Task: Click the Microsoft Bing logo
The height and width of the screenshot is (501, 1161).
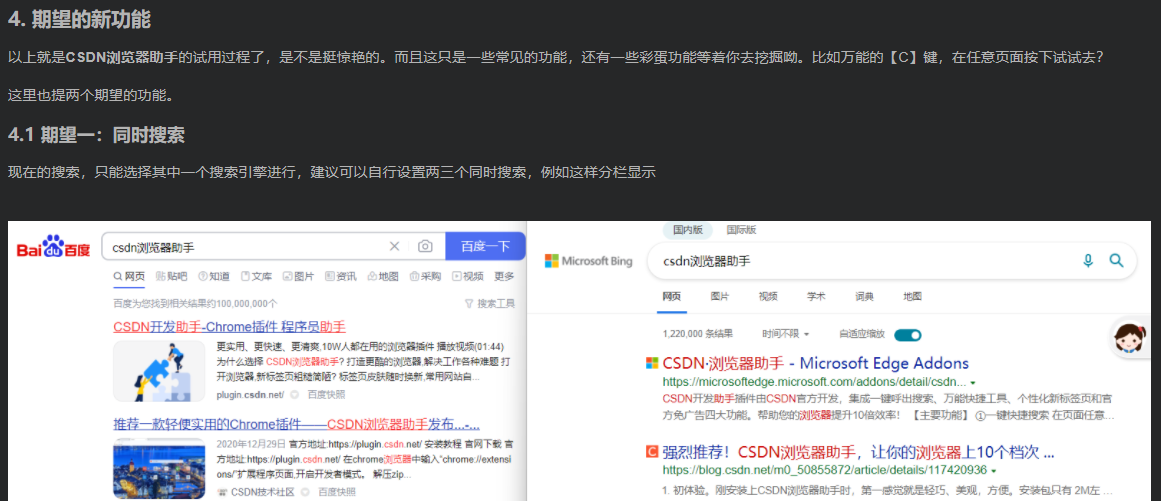Action: (x=588, y=260)
